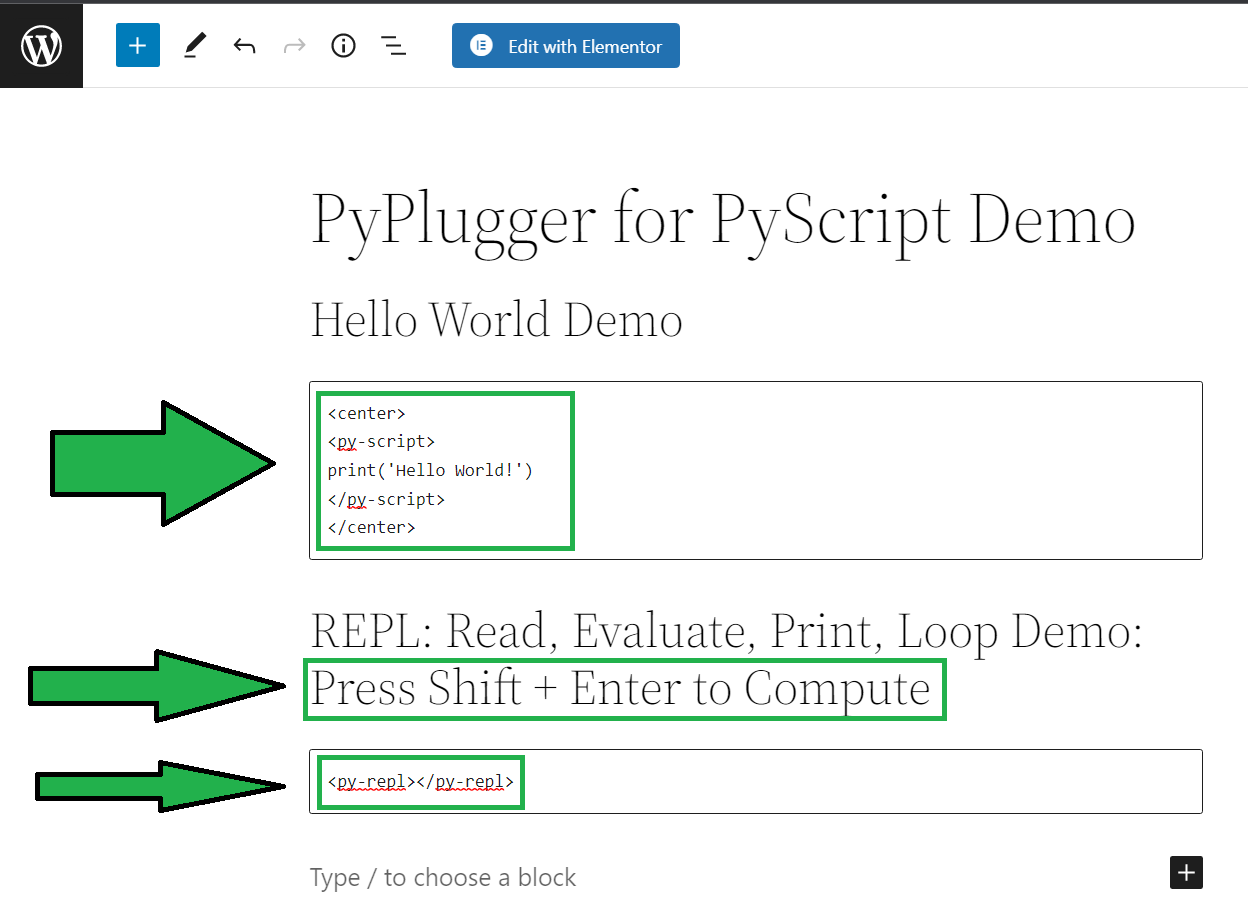Click Press Shift + Enter to Compute text
The width and height of the screenshot is (1248, 909).
[621, 689]
